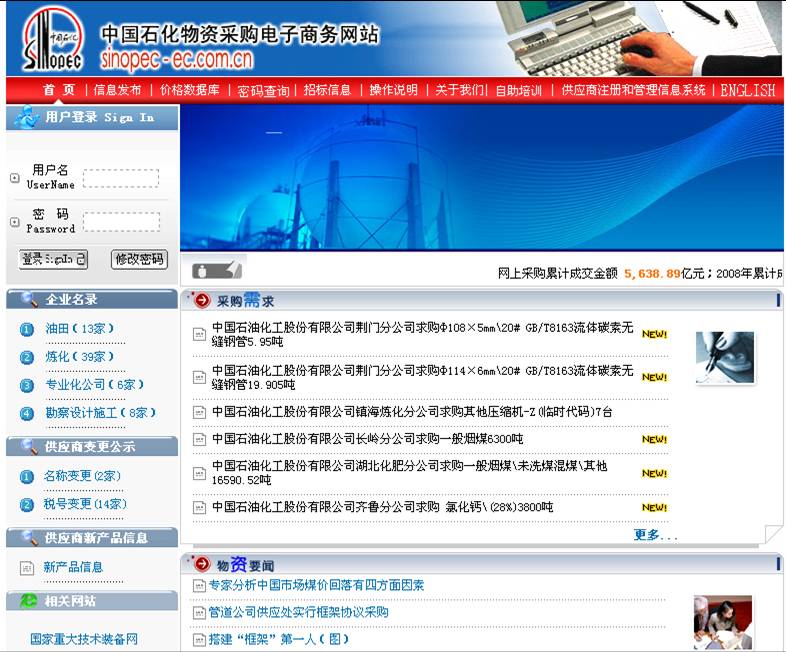
Task: Open 国家重大技术装备网 link
Action: [84, 639]
